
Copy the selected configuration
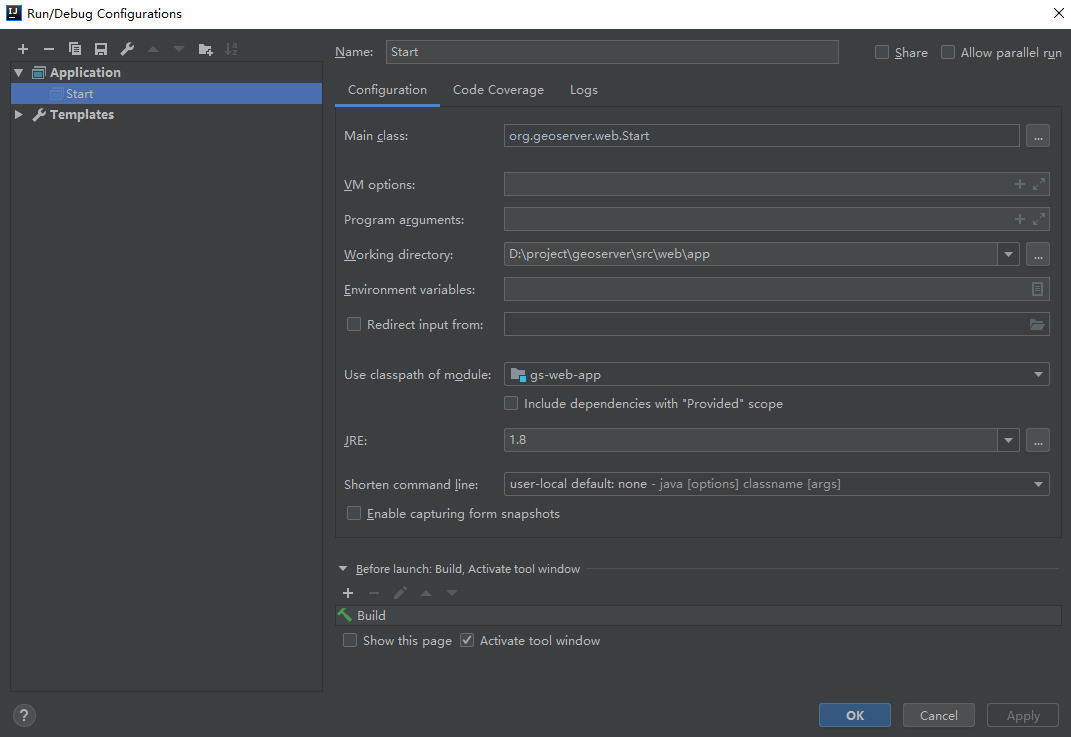click(x=75, y=49)
